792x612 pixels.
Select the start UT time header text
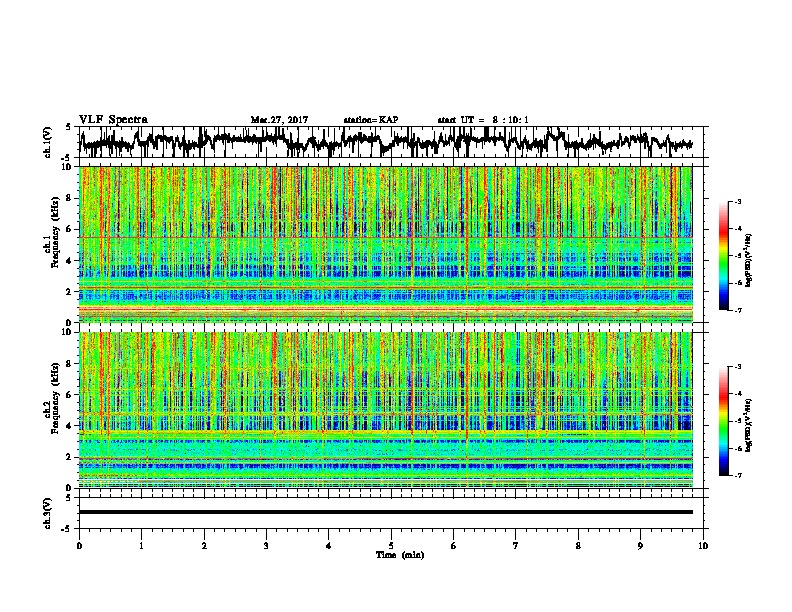(x=483, y=120)
